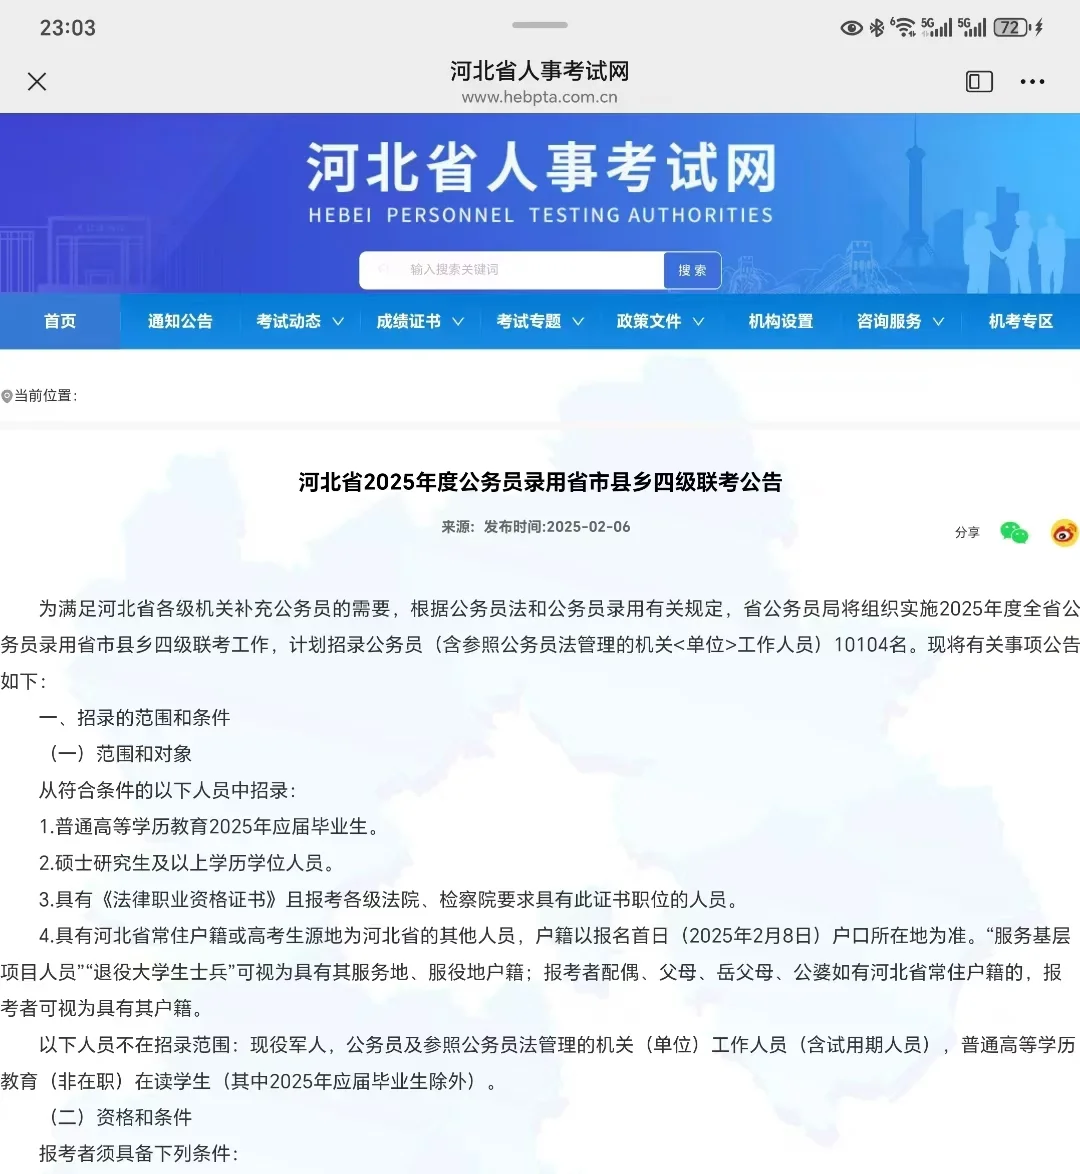Tap the Bluetooth icon in the status bar

877,27
